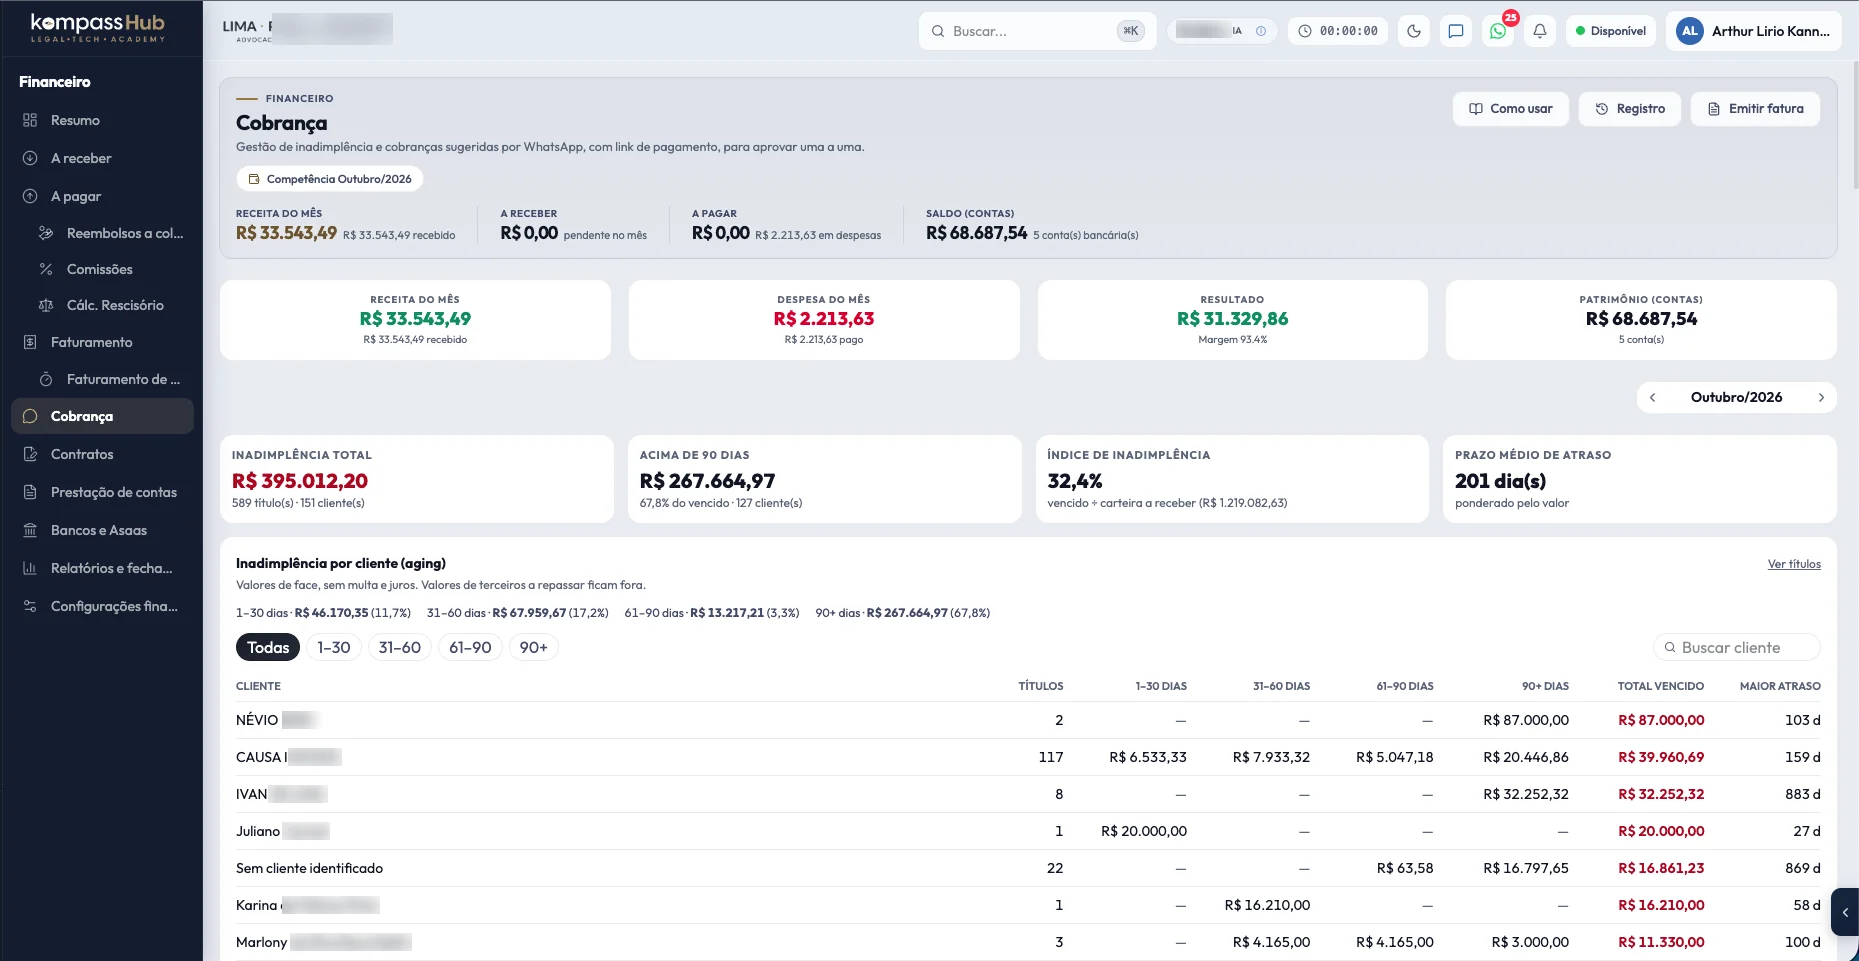
Task: Select the 61–90 aging filter
Action: 470,647
